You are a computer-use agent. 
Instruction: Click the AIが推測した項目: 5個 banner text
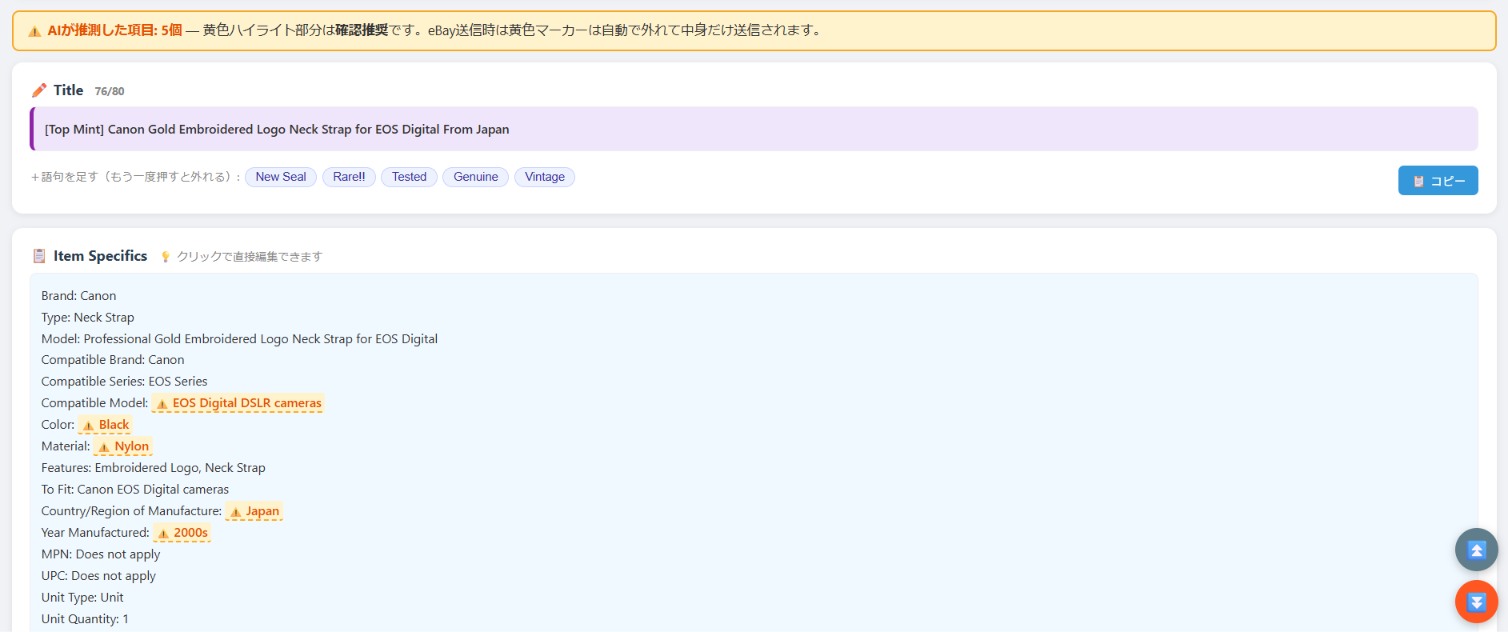coord(114,30)
